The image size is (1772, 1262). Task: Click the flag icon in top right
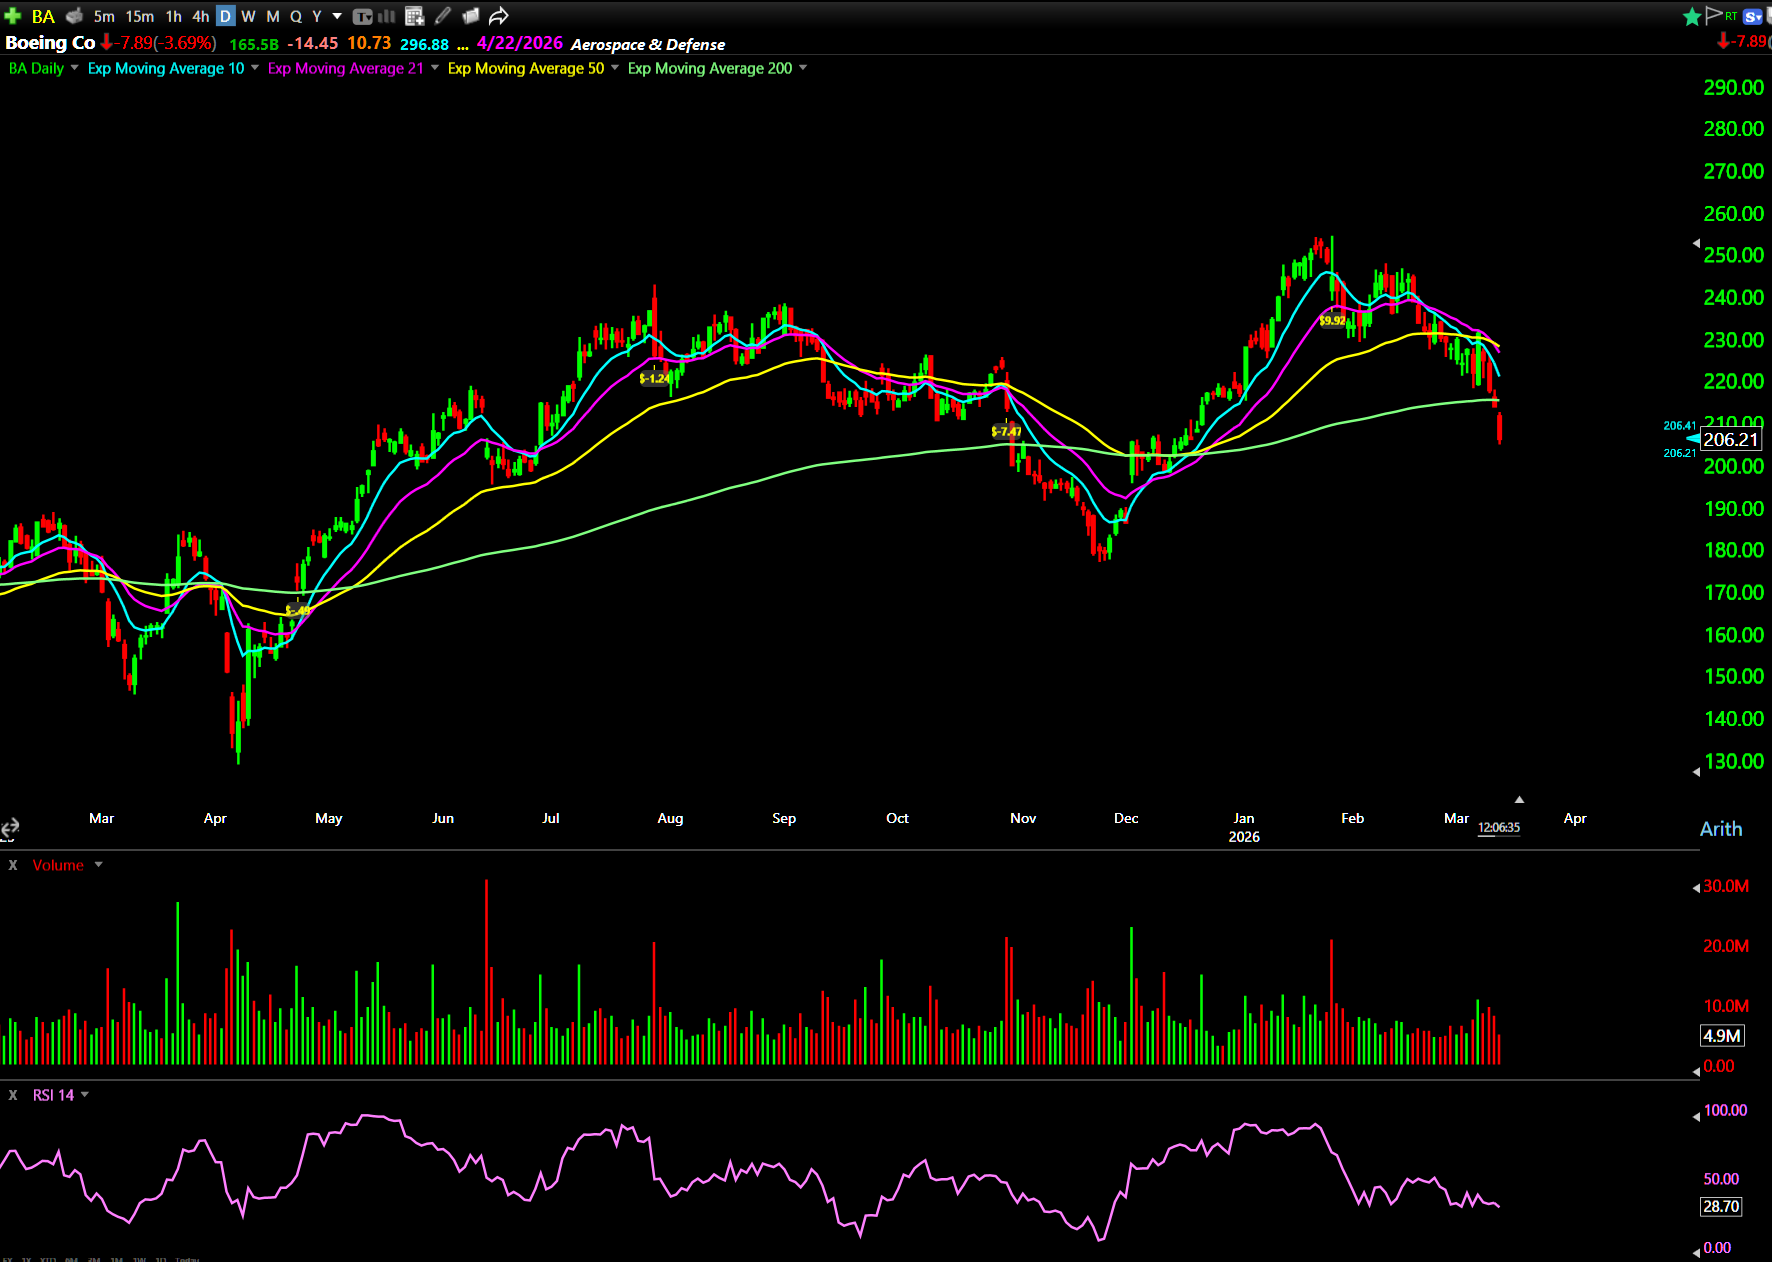coord(1714,14)
